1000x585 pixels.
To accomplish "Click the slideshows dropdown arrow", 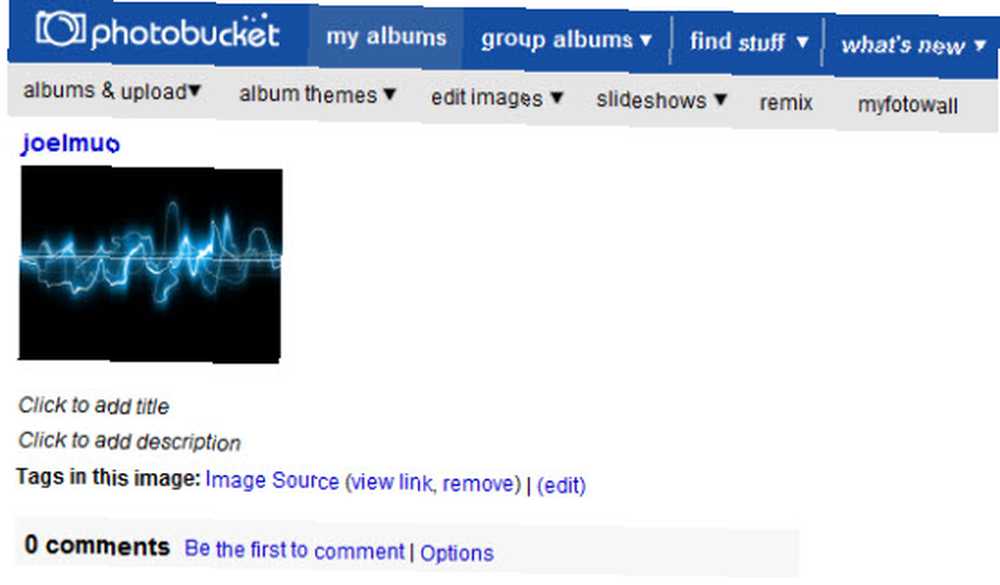I will [x=720, y=100].
